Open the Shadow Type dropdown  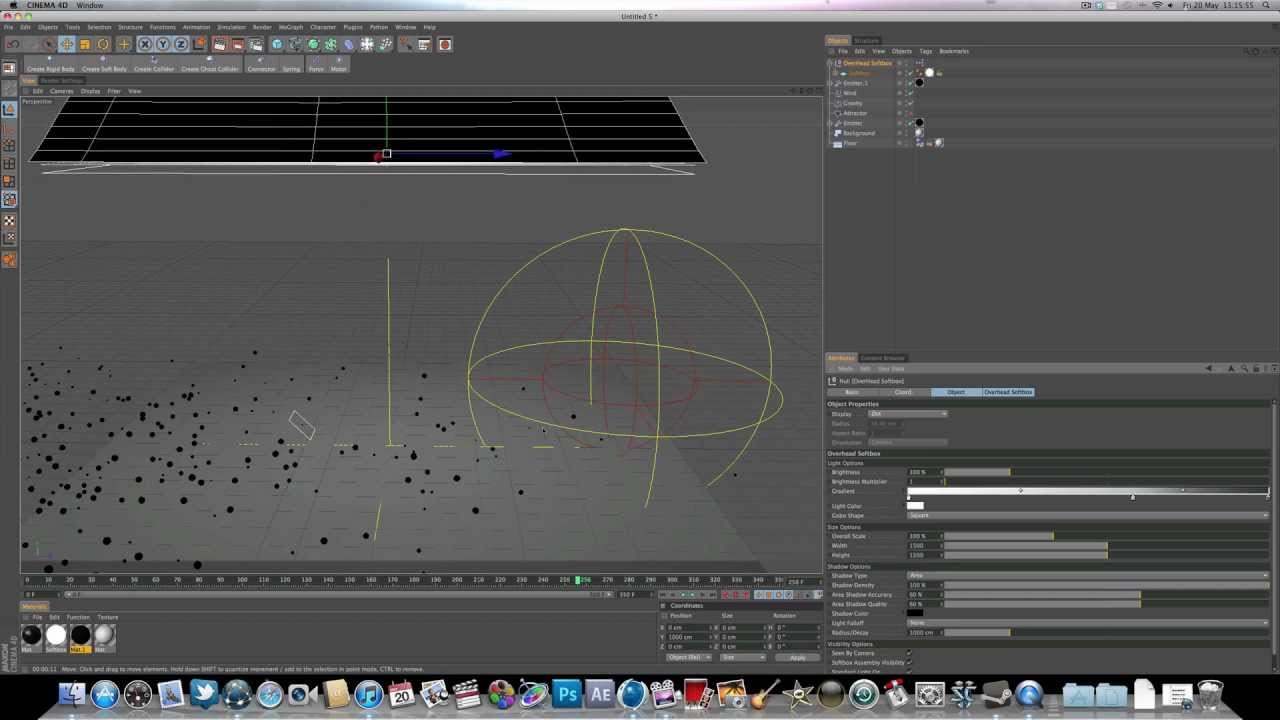pos(1087,576)
